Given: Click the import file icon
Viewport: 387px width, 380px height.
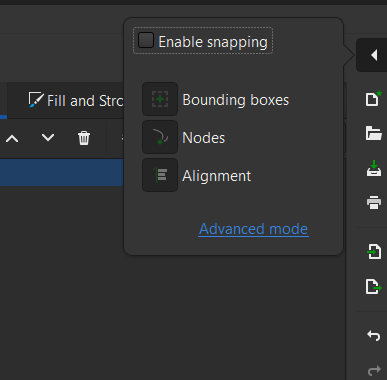Looking at the screenshot, I should (x=374, y=251).
